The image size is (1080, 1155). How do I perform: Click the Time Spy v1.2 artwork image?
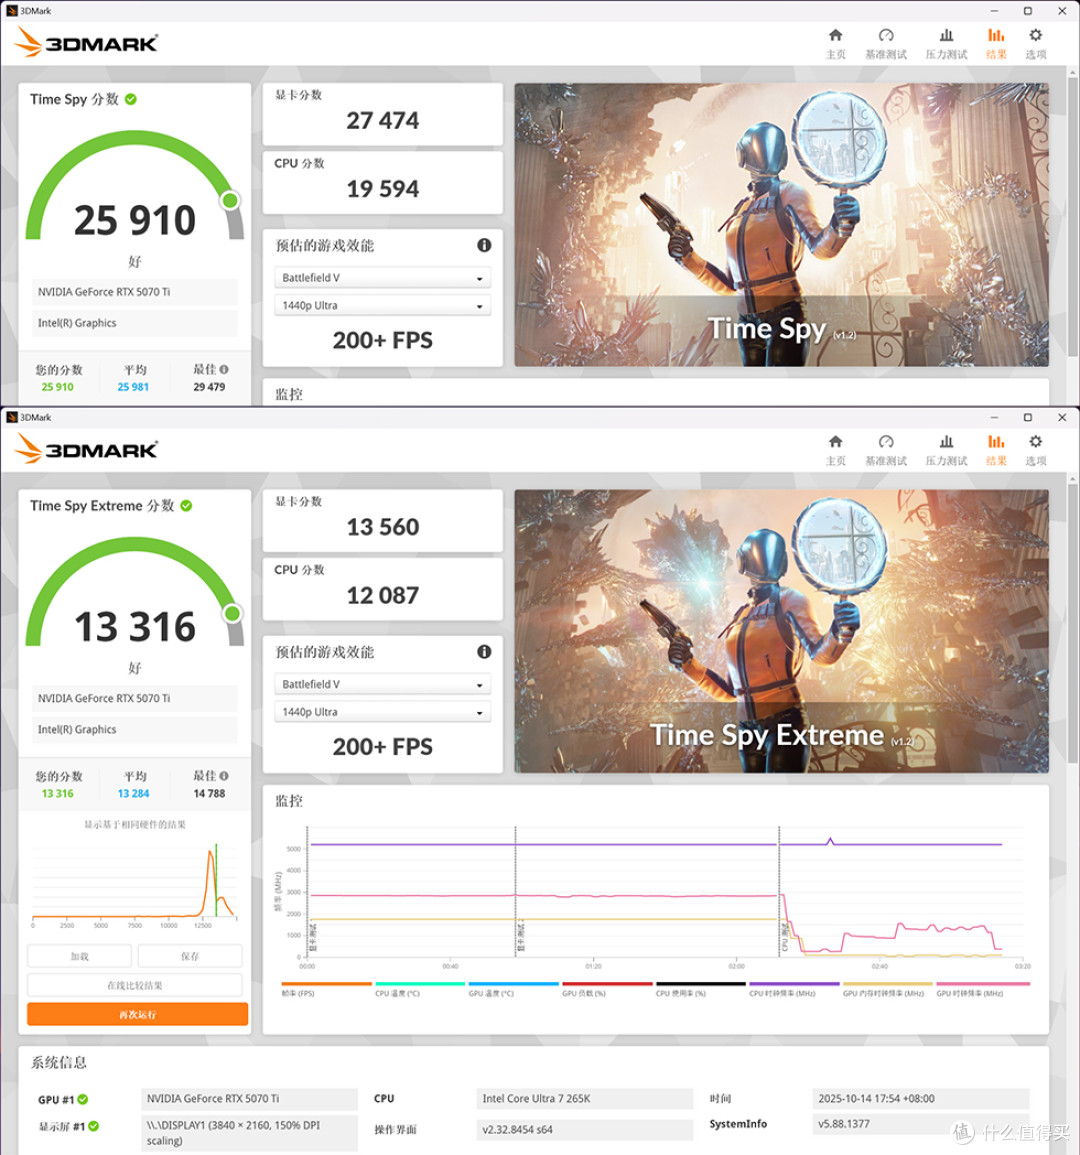click(781, 225)
